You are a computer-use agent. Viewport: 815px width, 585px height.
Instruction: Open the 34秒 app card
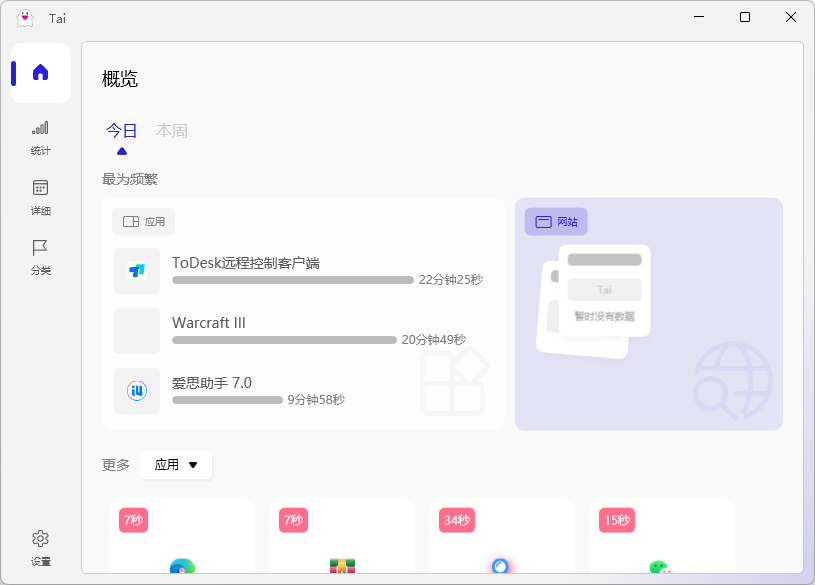pyautogui.click(x=502, y=536)
